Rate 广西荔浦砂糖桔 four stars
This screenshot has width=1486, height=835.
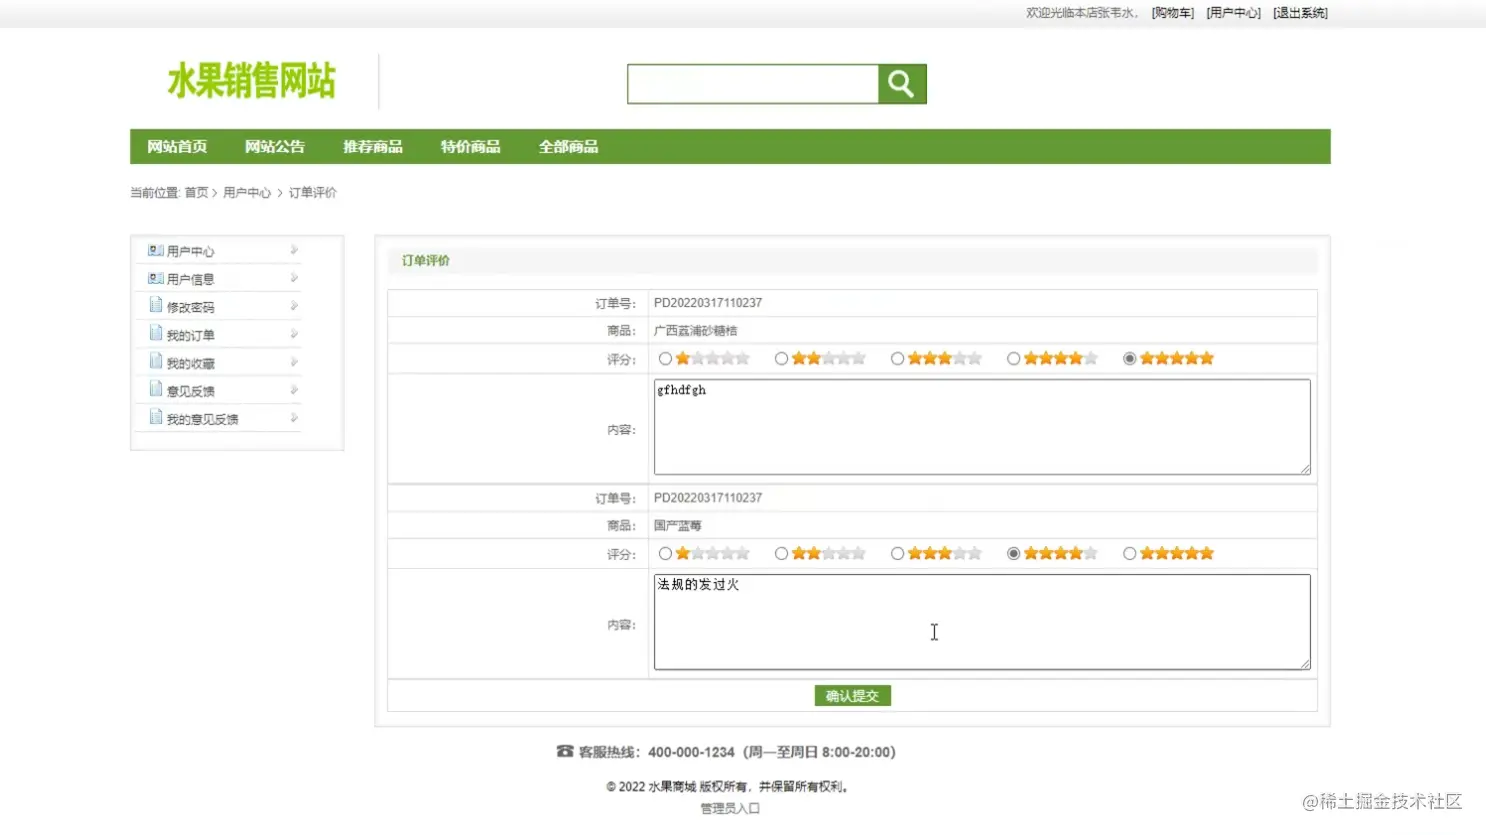coord(1013,359)
